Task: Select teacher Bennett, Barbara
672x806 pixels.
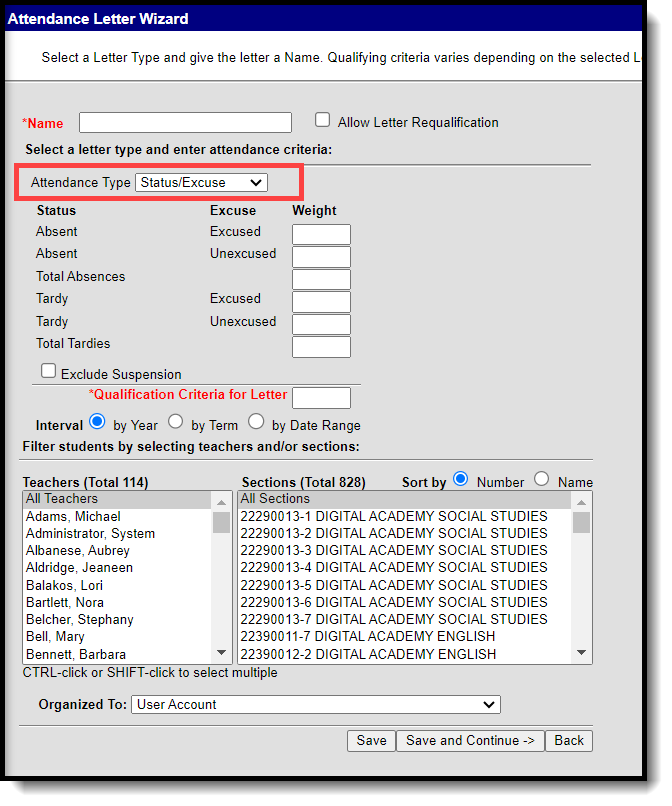Action: pos(117,654)
